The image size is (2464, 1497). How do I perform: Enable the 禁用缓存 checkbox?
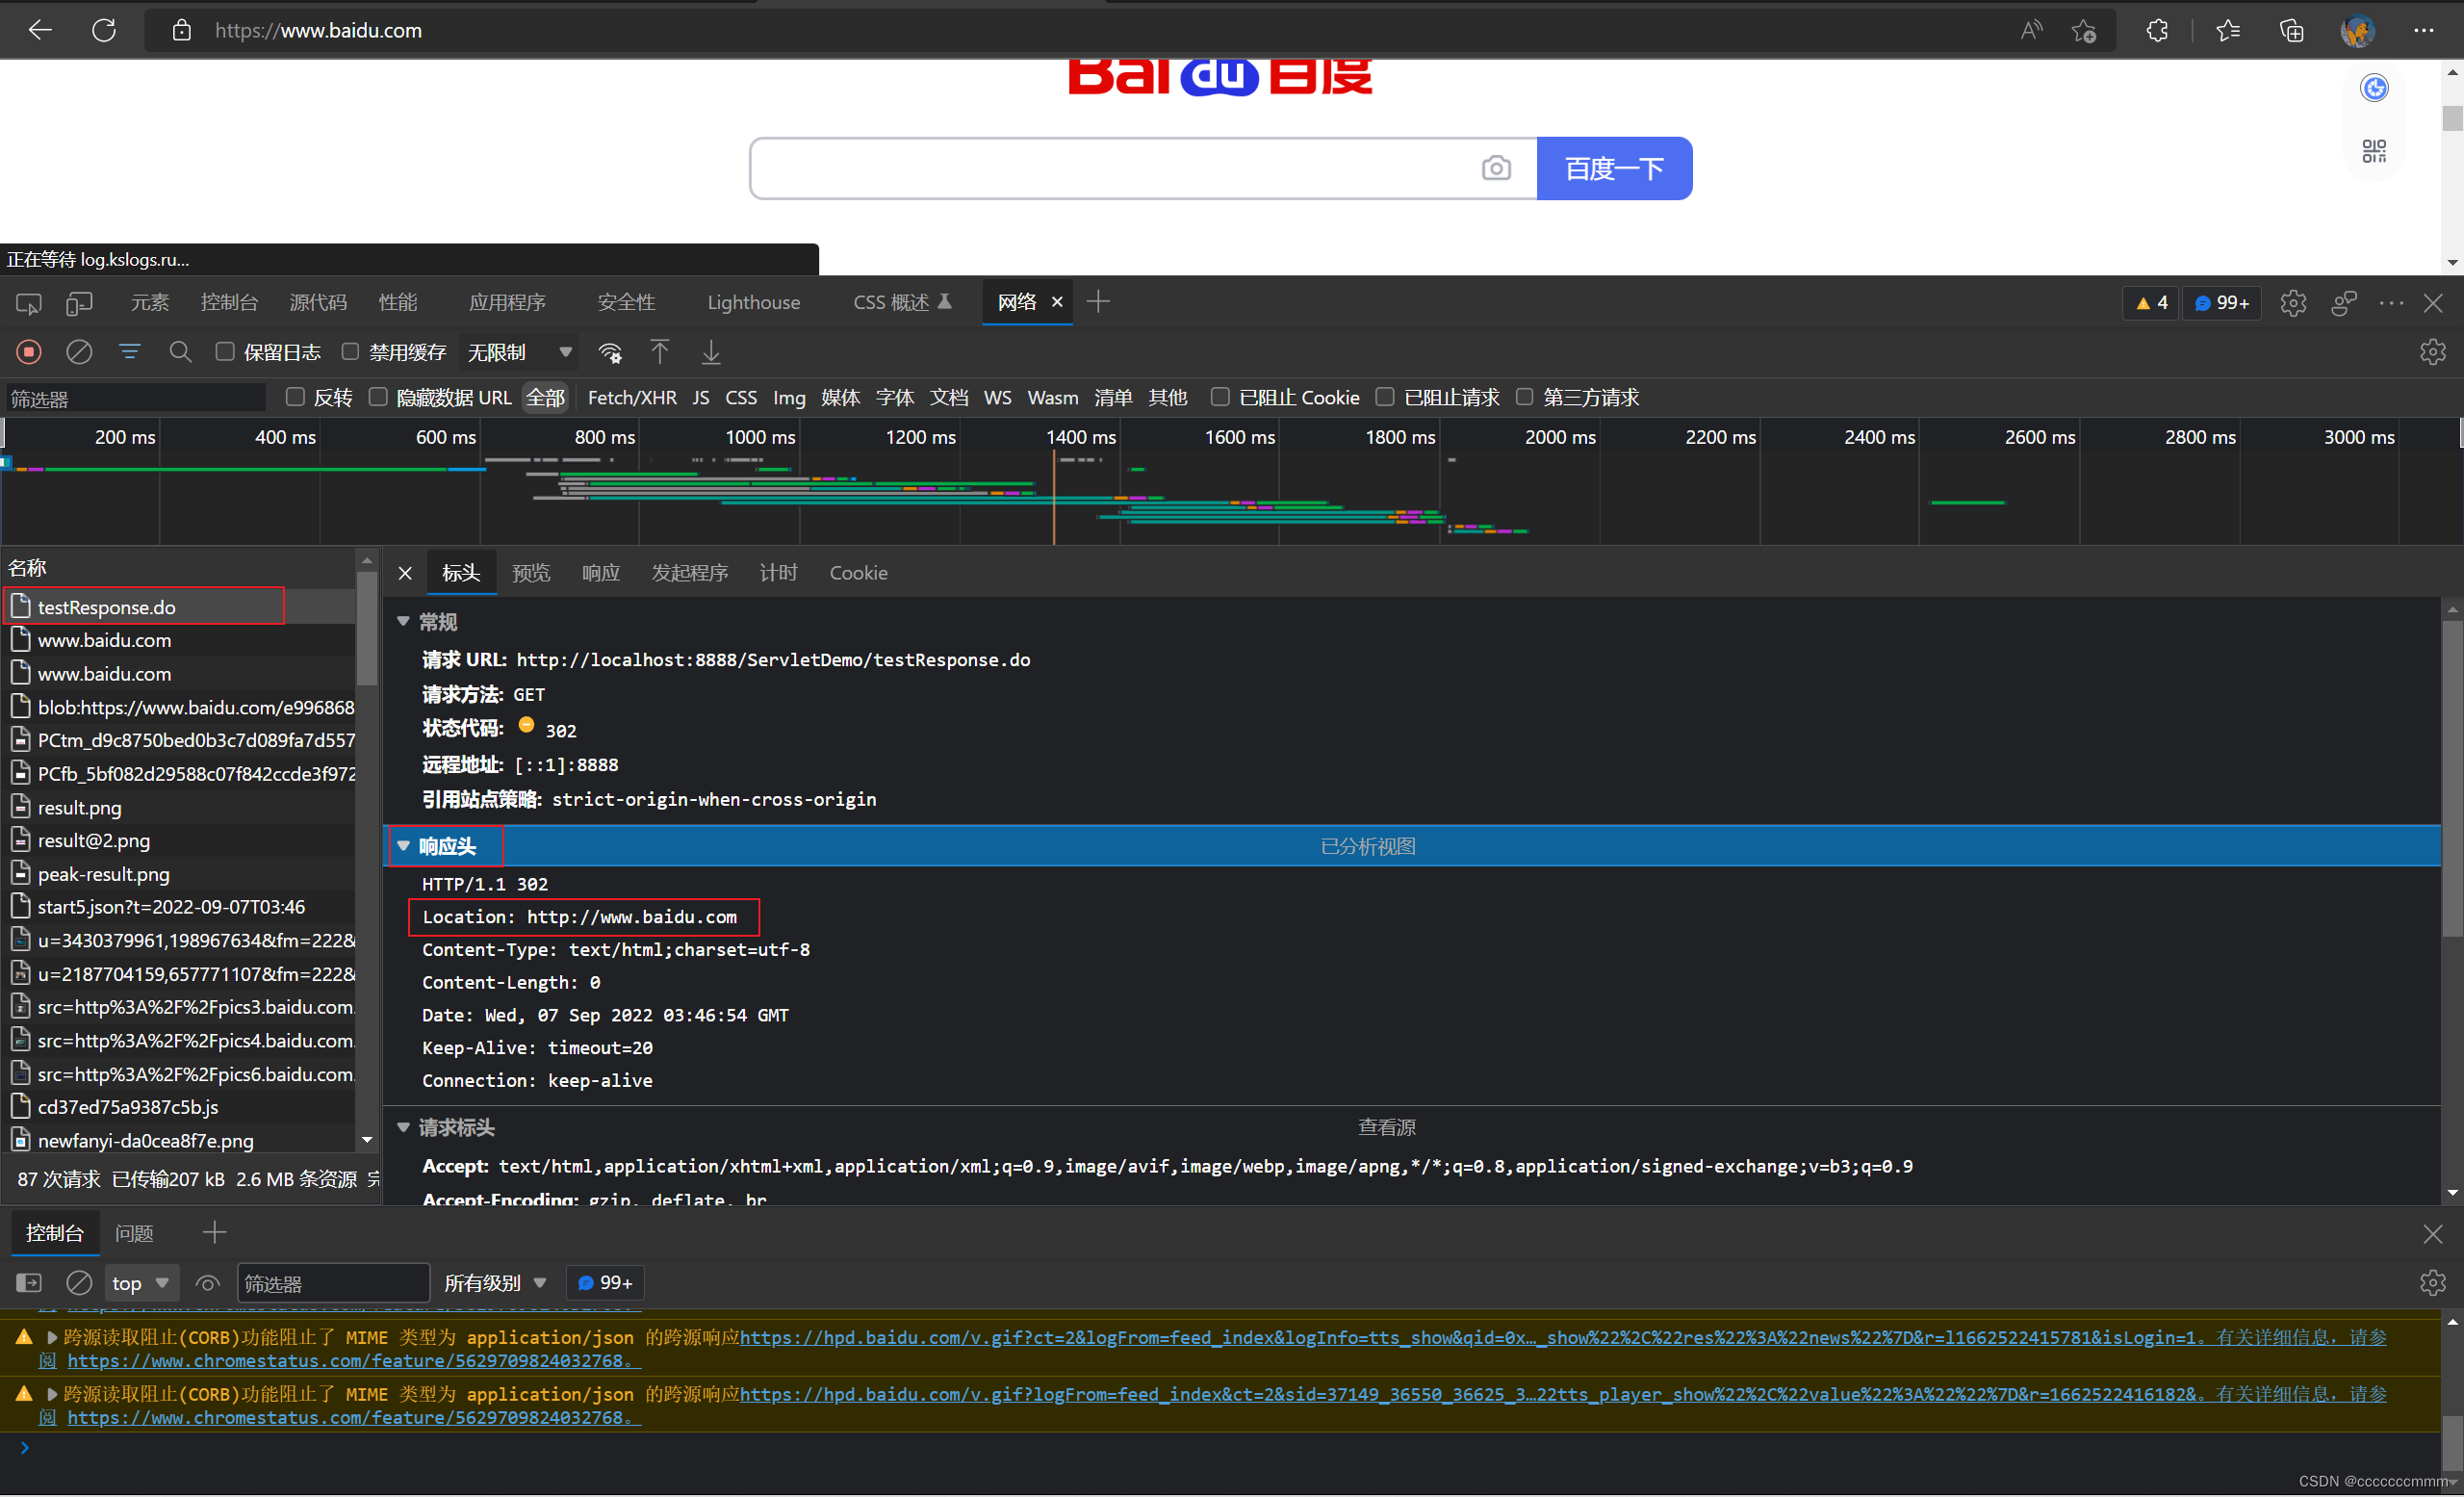pyautogui.click(x=350, y=352)
